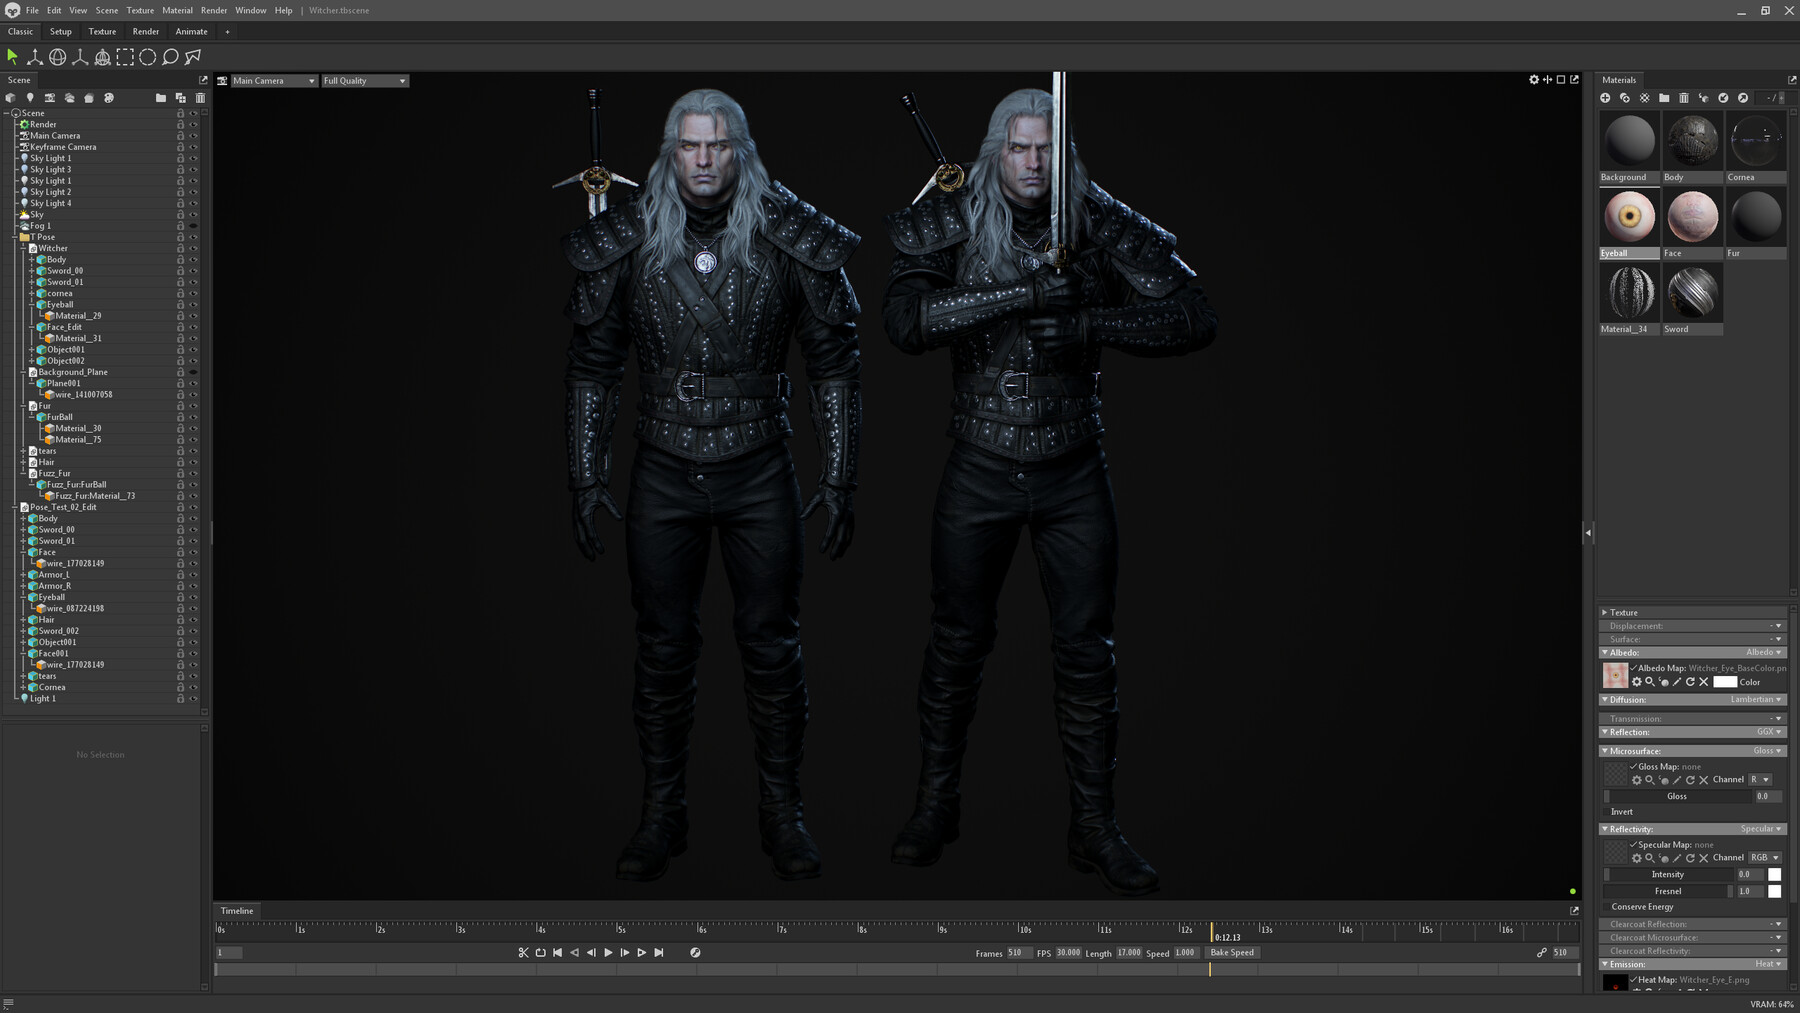The width and height of the screenshot is (1800, 1013).
Task: Activate the lasso selection tool
Action: coord(168,57)
